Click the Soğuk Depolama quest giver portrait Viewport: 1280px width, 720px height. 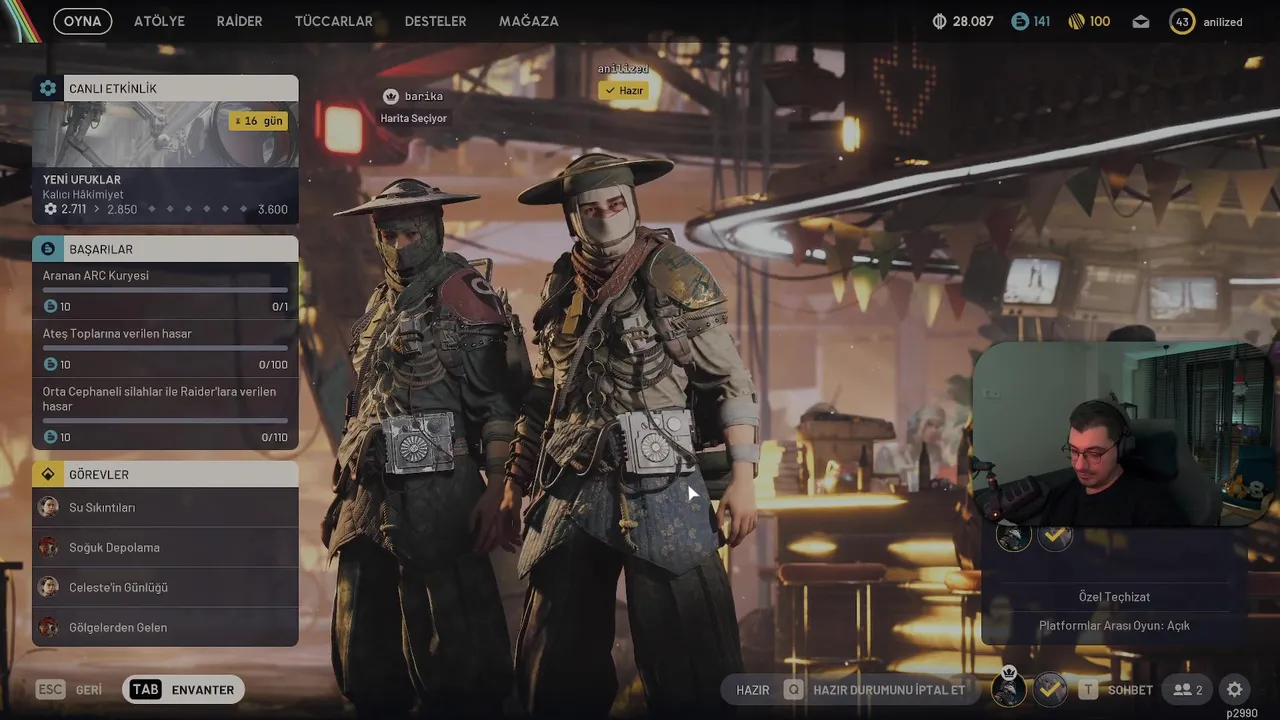pyautogui.click(x=48, y=547)
